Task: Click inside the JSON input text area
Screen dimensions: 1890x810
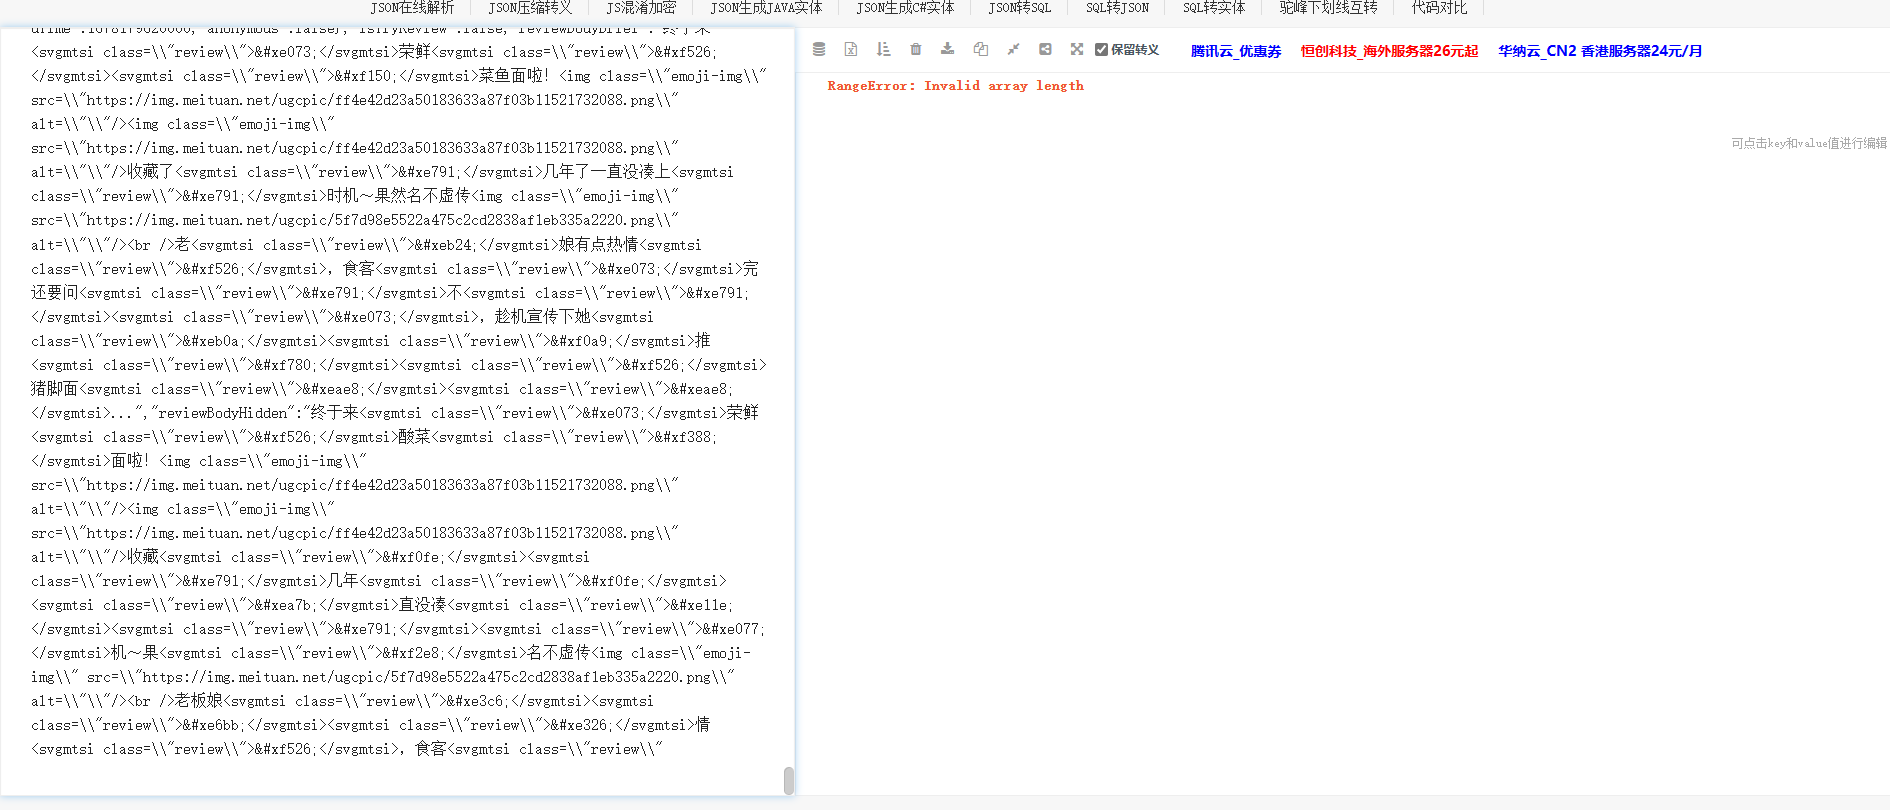Action: (x=398, y=410)
